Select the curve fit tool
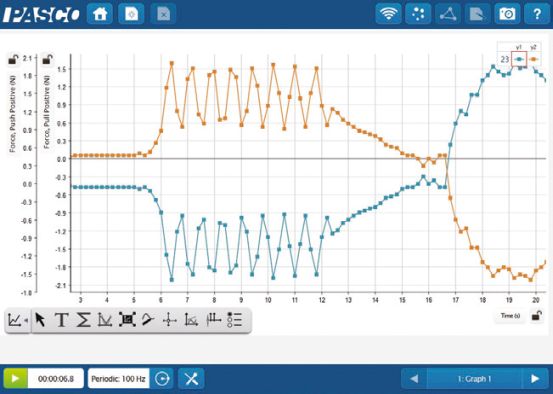 [105, 320]
